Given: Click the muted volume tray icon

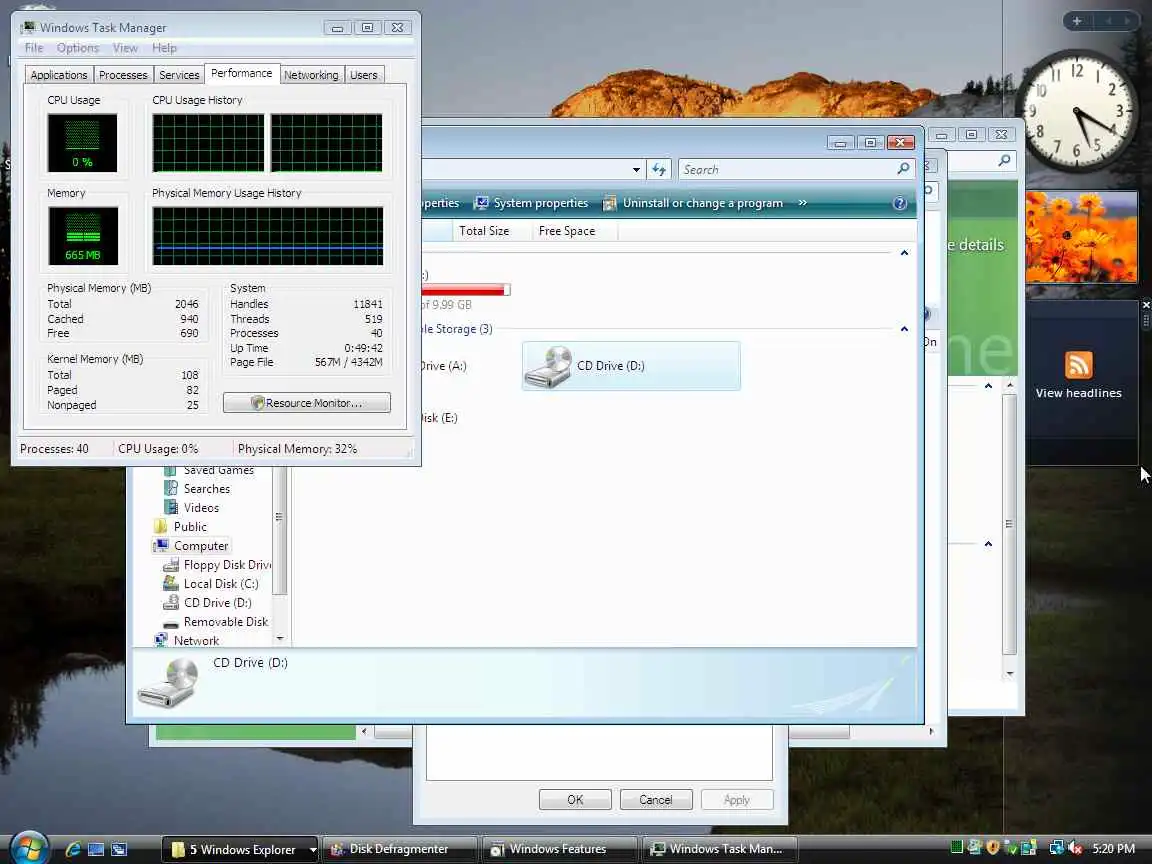Looking at the screenshot, I should [x=1075, y=848].
